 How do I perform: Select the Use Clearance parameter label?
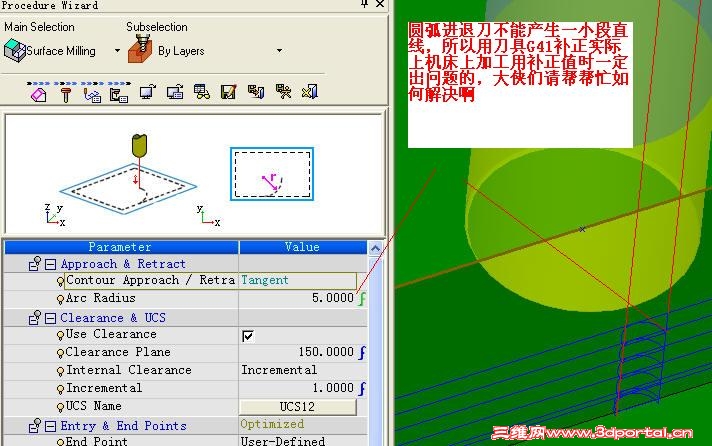(x=111, y=334)
